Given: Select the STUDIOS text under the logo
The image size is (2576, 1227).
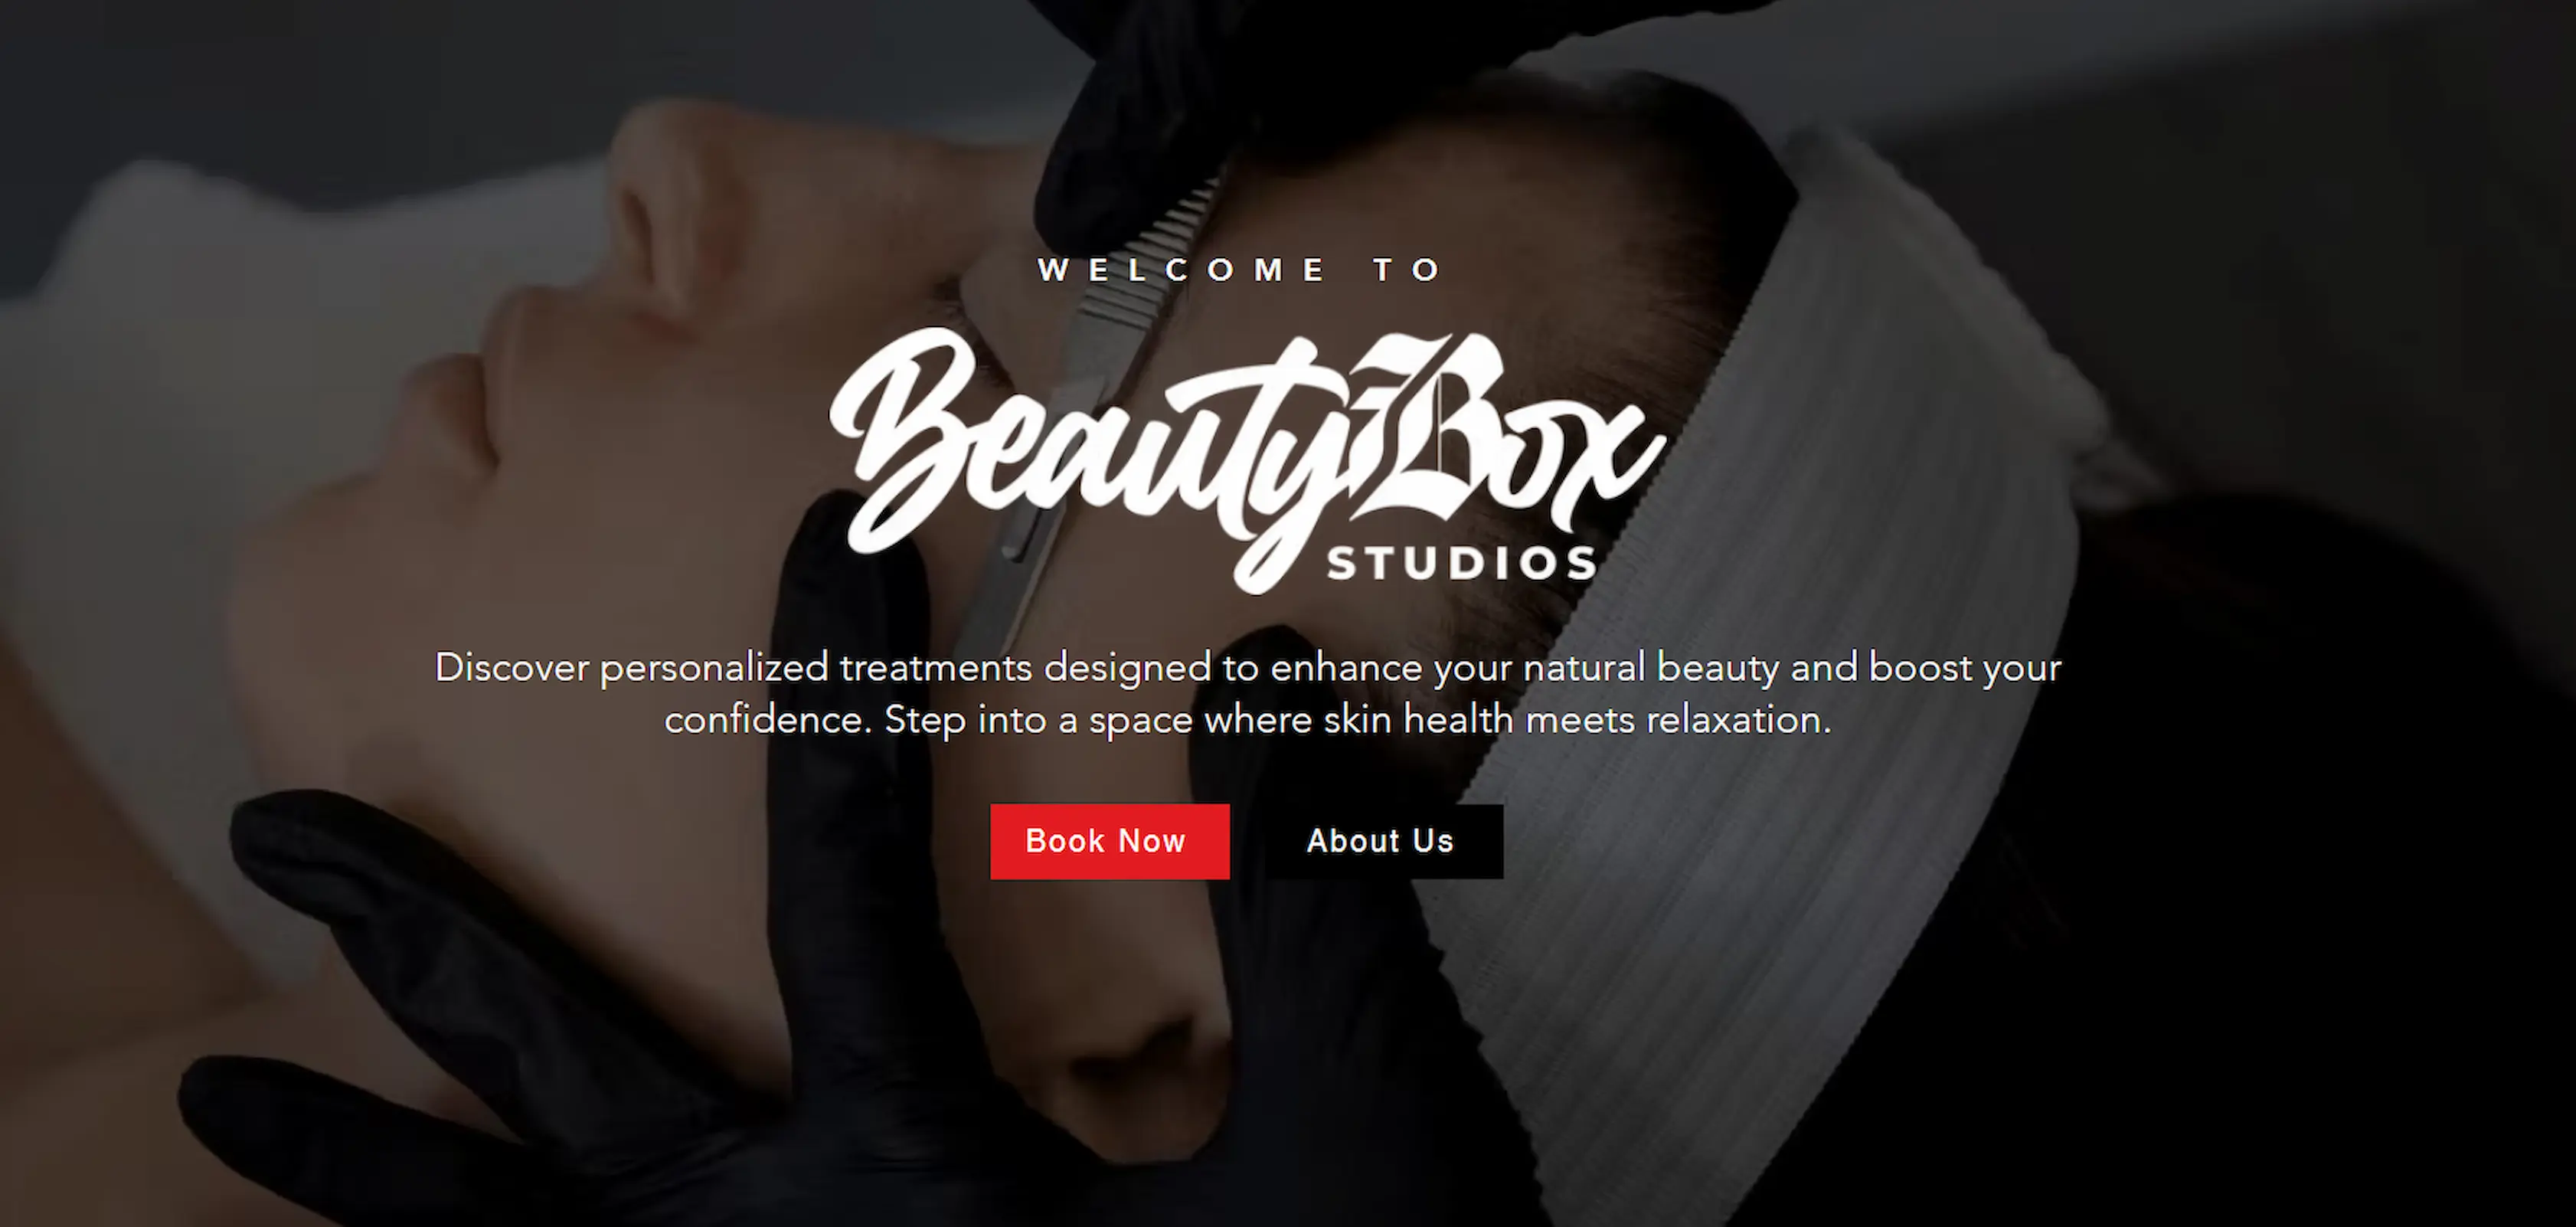Looking at the screenshot, I should [1462, 564].
